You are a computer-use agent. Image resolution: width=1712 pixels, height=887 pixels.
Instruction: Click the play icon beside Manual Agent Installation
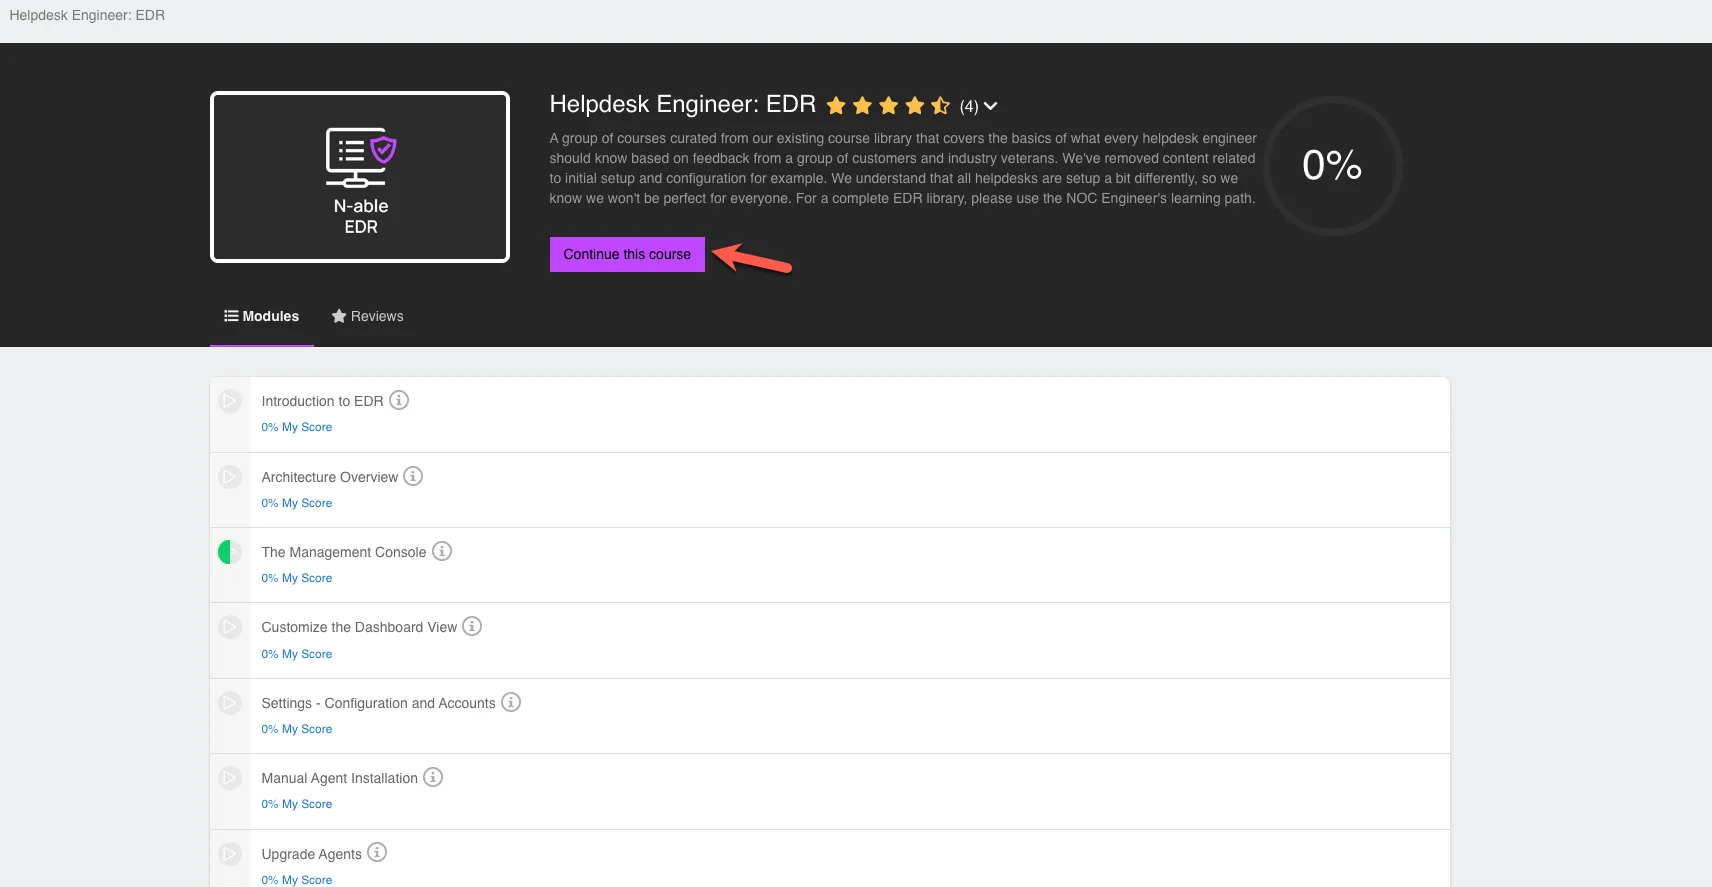tap(230, 778)
